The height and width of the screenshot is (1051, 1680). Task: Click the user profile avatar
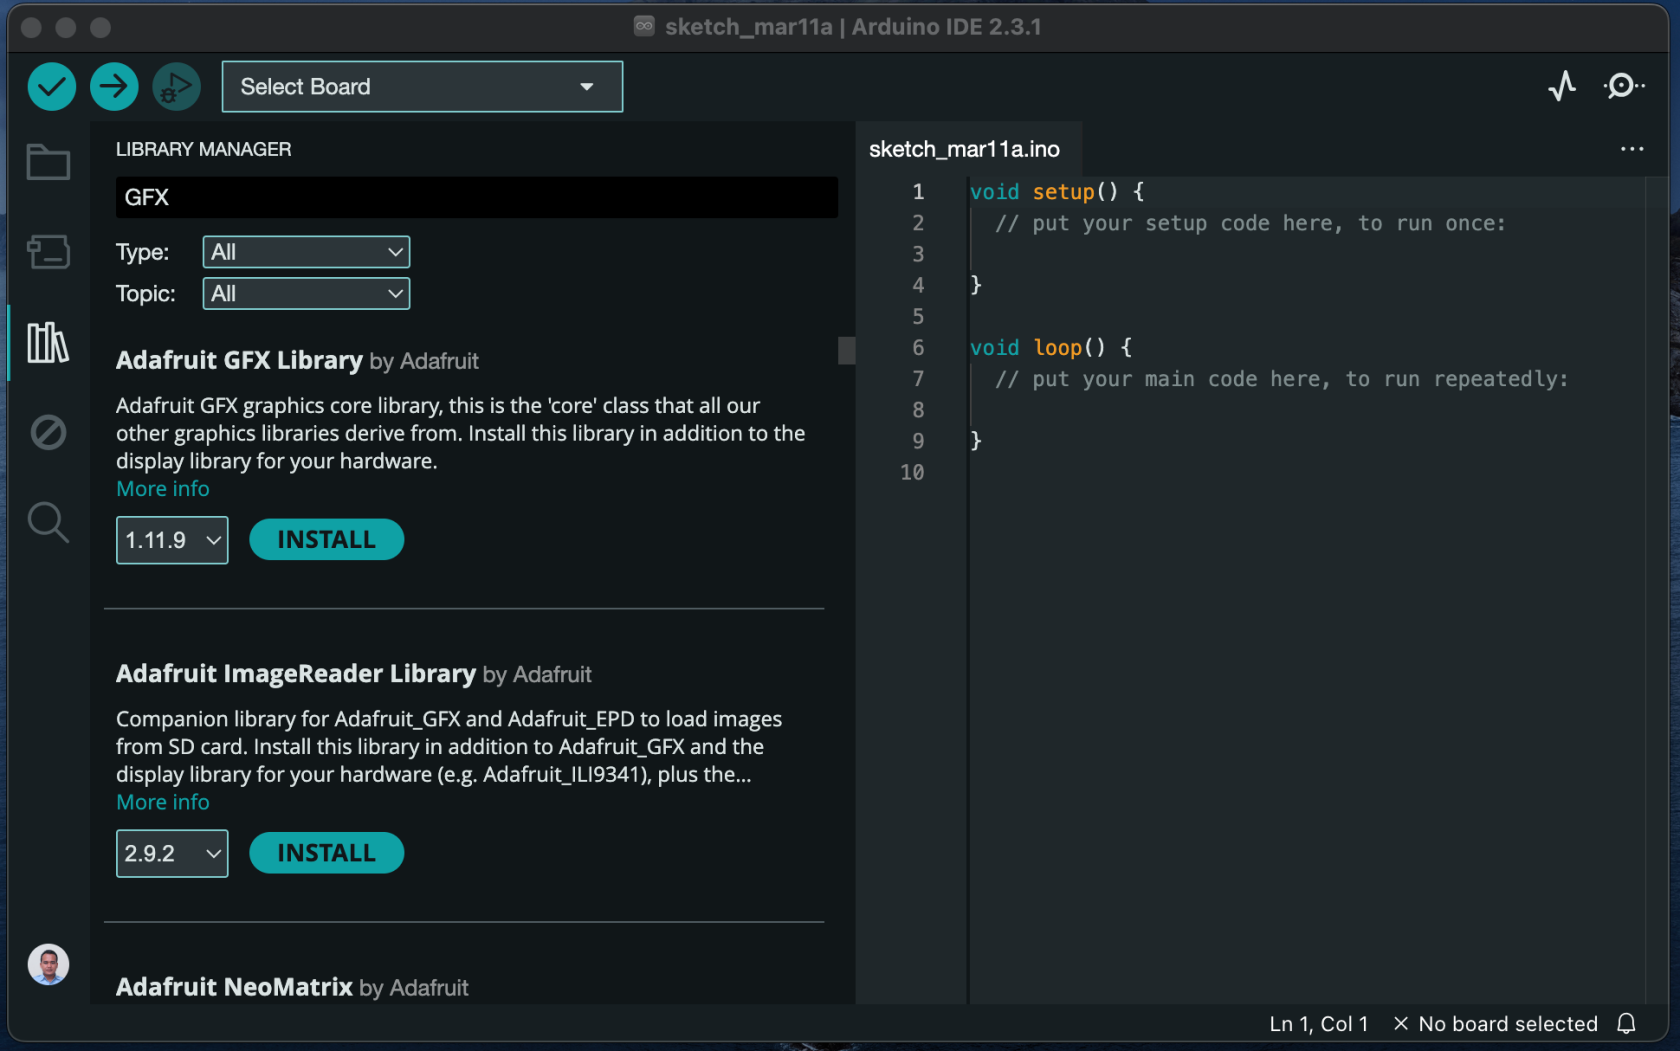(x=48, y=965)
